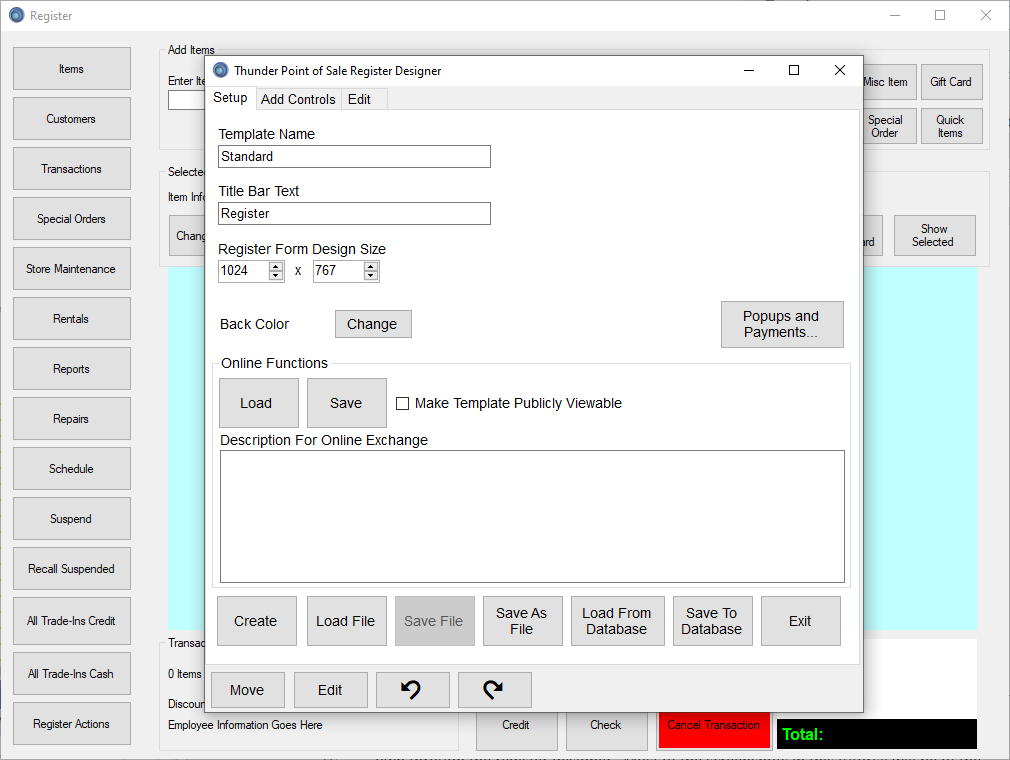Exit the Register Designer via Exit button
The image size is (1010, 760).
(x=800, y=621)
